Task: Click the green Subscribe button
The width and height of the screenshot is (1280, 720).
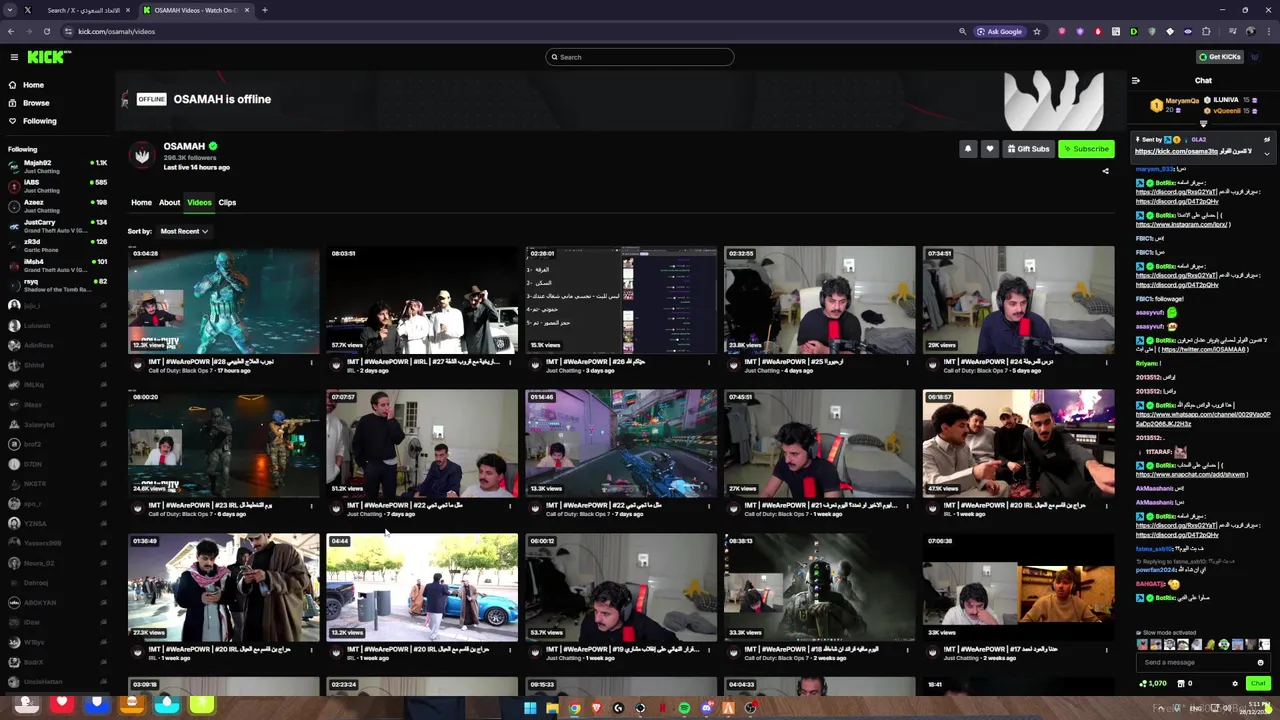Action: 1086,149
